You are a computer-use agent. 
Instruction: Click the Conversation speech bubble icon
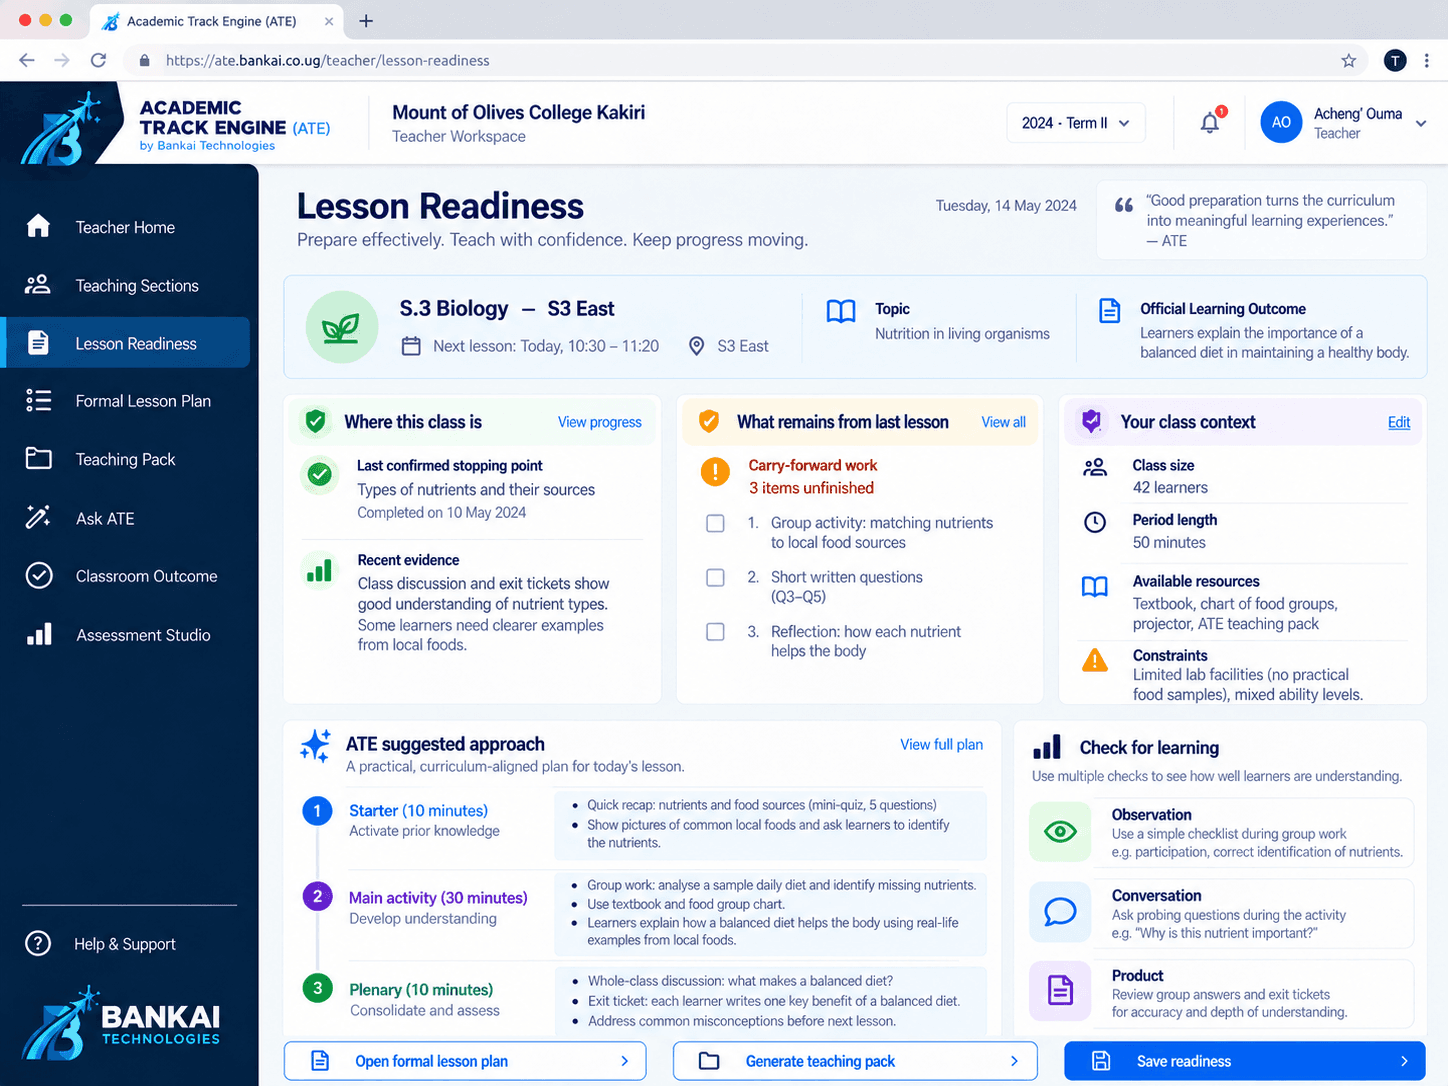click(x=1060, y=912)
